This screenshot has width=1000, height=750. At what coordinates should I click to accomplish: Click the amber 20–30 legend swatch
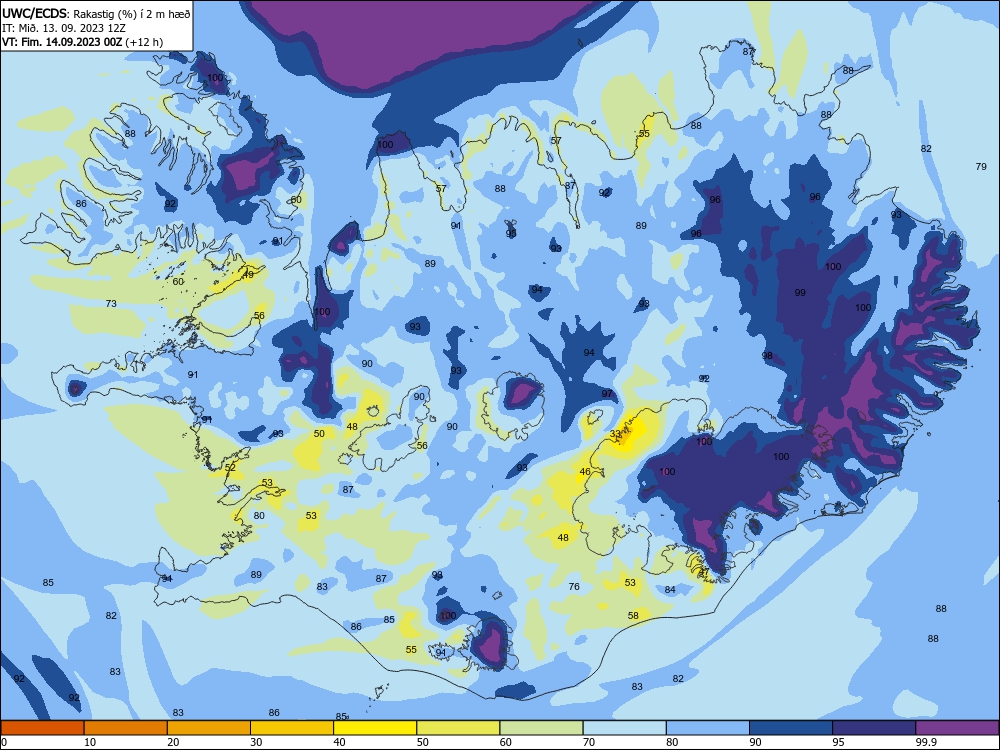click(x=209, y=728)
